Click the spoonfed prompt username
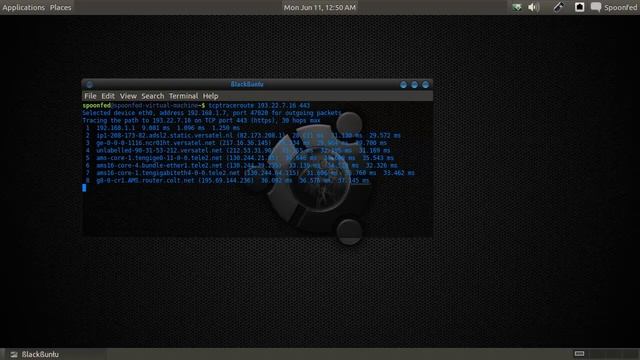Viewport: 640px width, 360px height. [96, 105]
